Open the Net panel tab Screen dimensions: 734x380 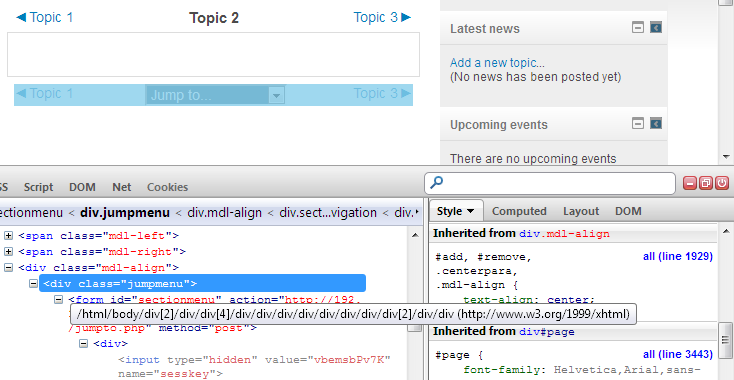click(x=122, y=187)
